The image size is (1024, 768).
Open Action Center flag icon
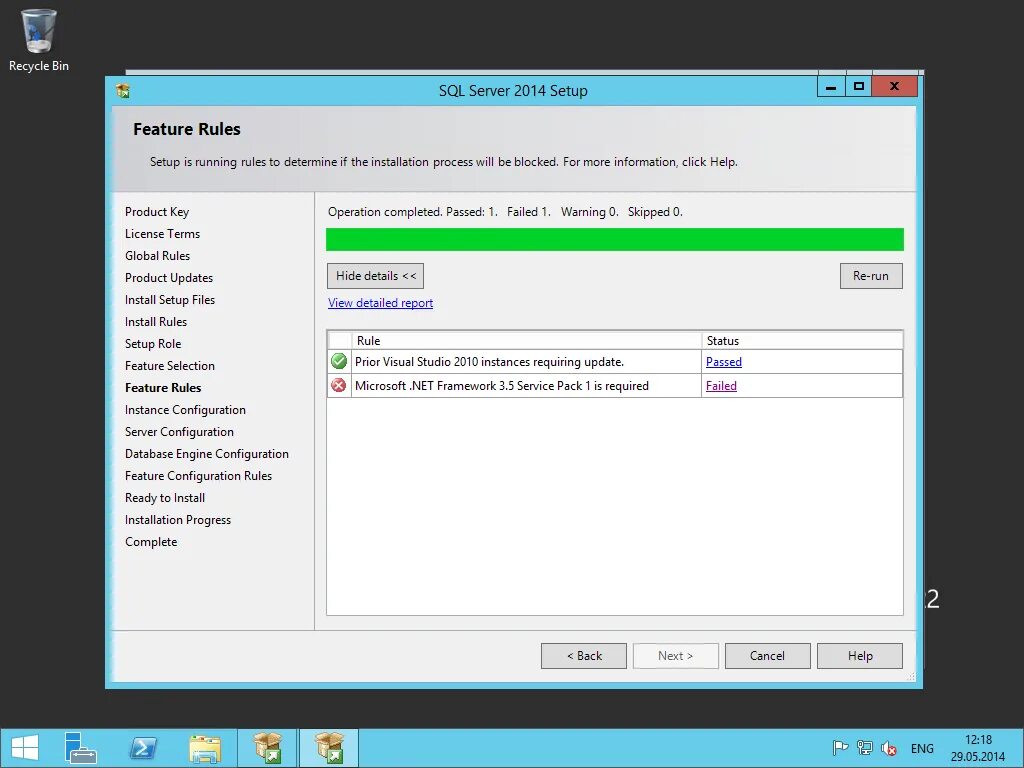(x=840, y=748)
